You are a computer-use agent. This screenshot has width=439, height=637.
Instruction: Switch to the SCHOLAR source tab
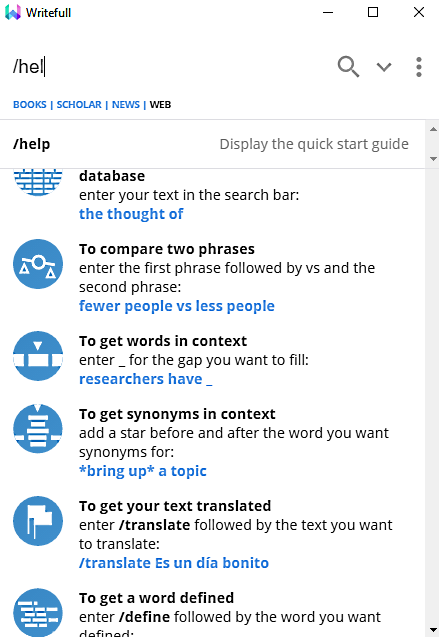pyautogui.click(x=79, y=105)
